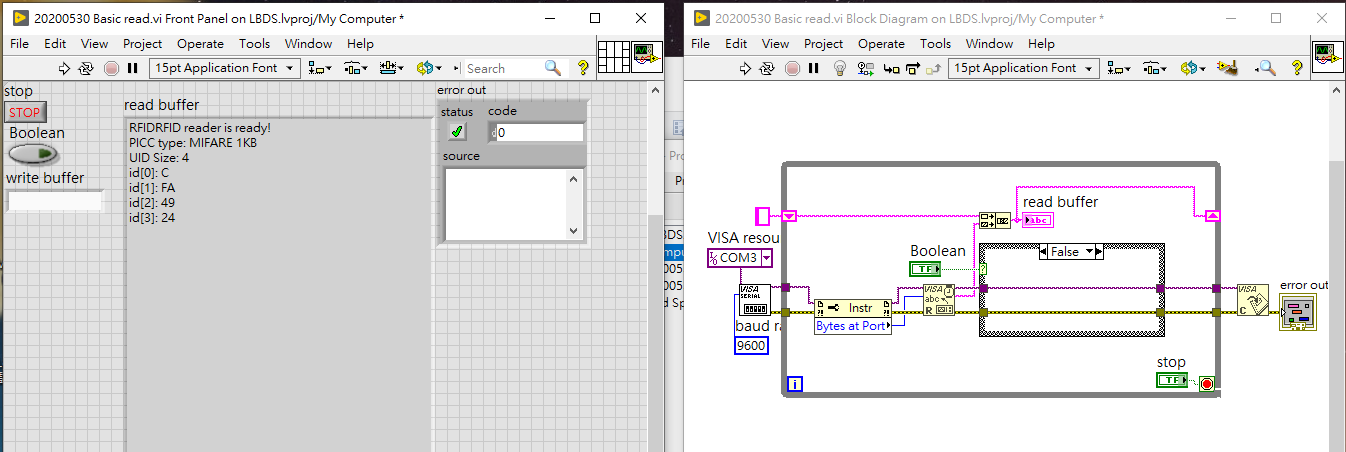Viewport: 1346px width, 452px height.
Task: Select Concatenate Strings node on diagram
Action: (x=994, y=220)
